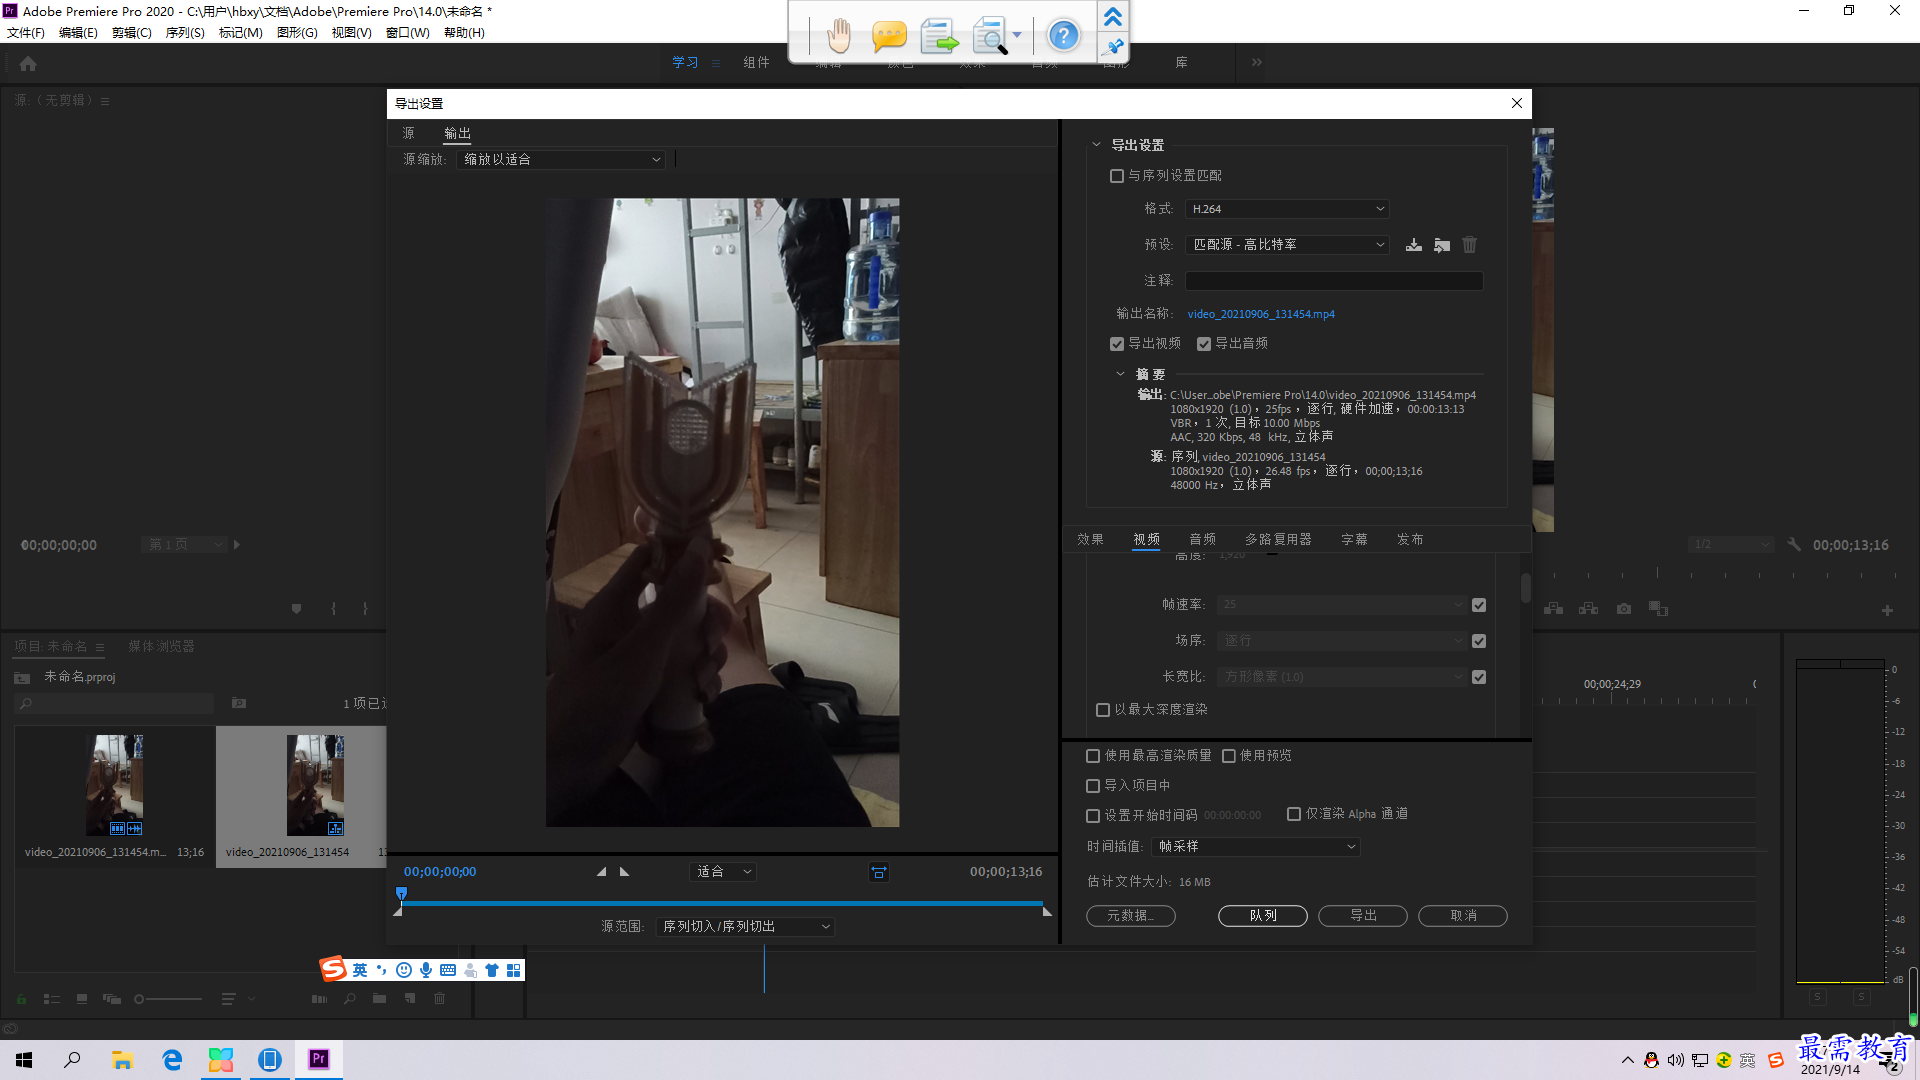
Task: Click the 导出 button
Action: [x=1363, y=916]
